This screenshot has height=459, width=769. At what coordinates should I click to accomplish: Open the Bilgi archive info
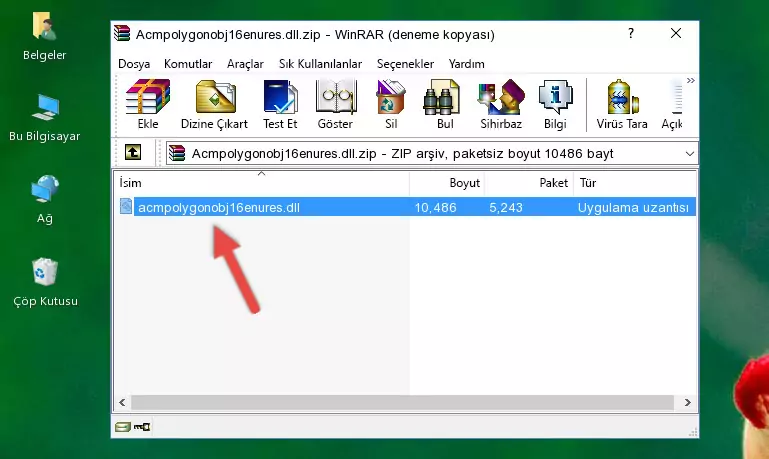[555, 104]
